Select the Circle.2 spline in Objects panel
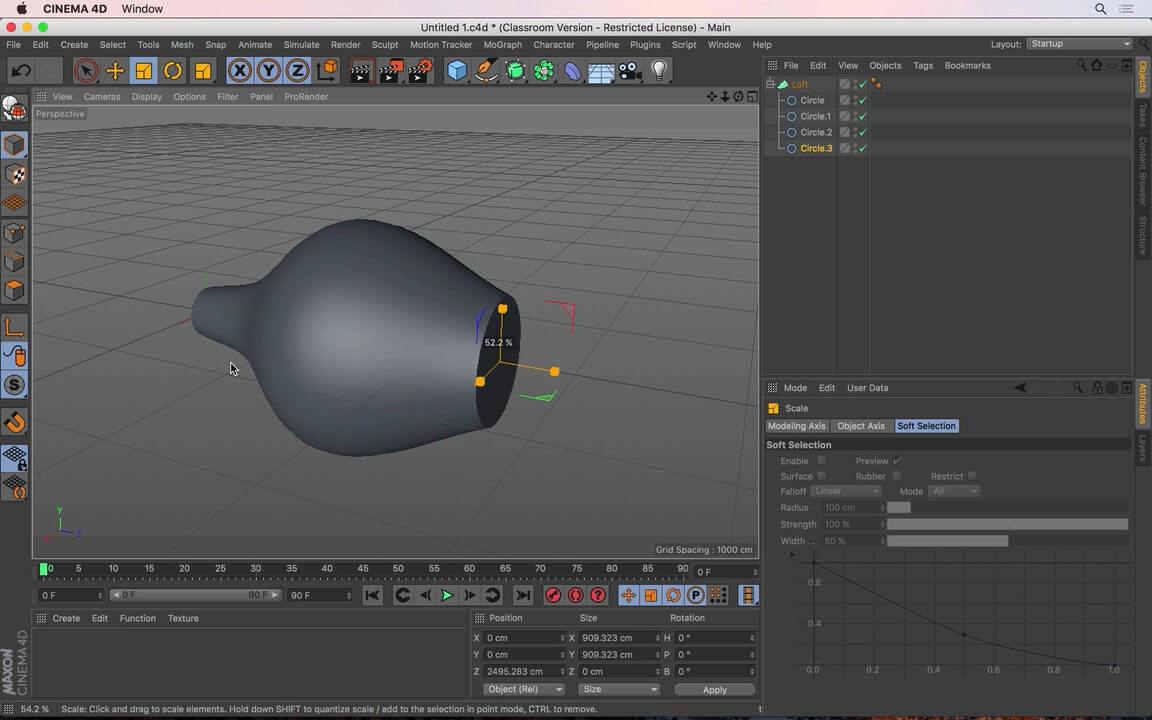This screenshot has width=1152, height=720. click(816, 132)
